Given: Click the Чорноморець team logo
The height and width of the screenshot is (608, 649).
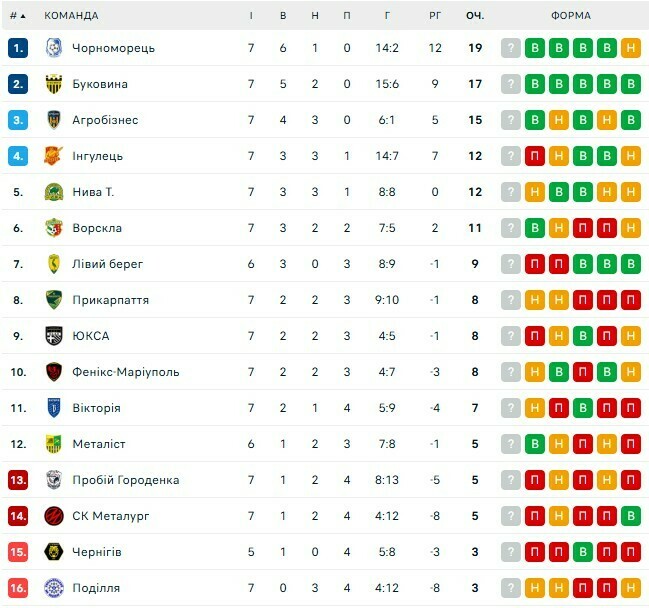Looking at the screenshot, I should [x=54, y=48].
